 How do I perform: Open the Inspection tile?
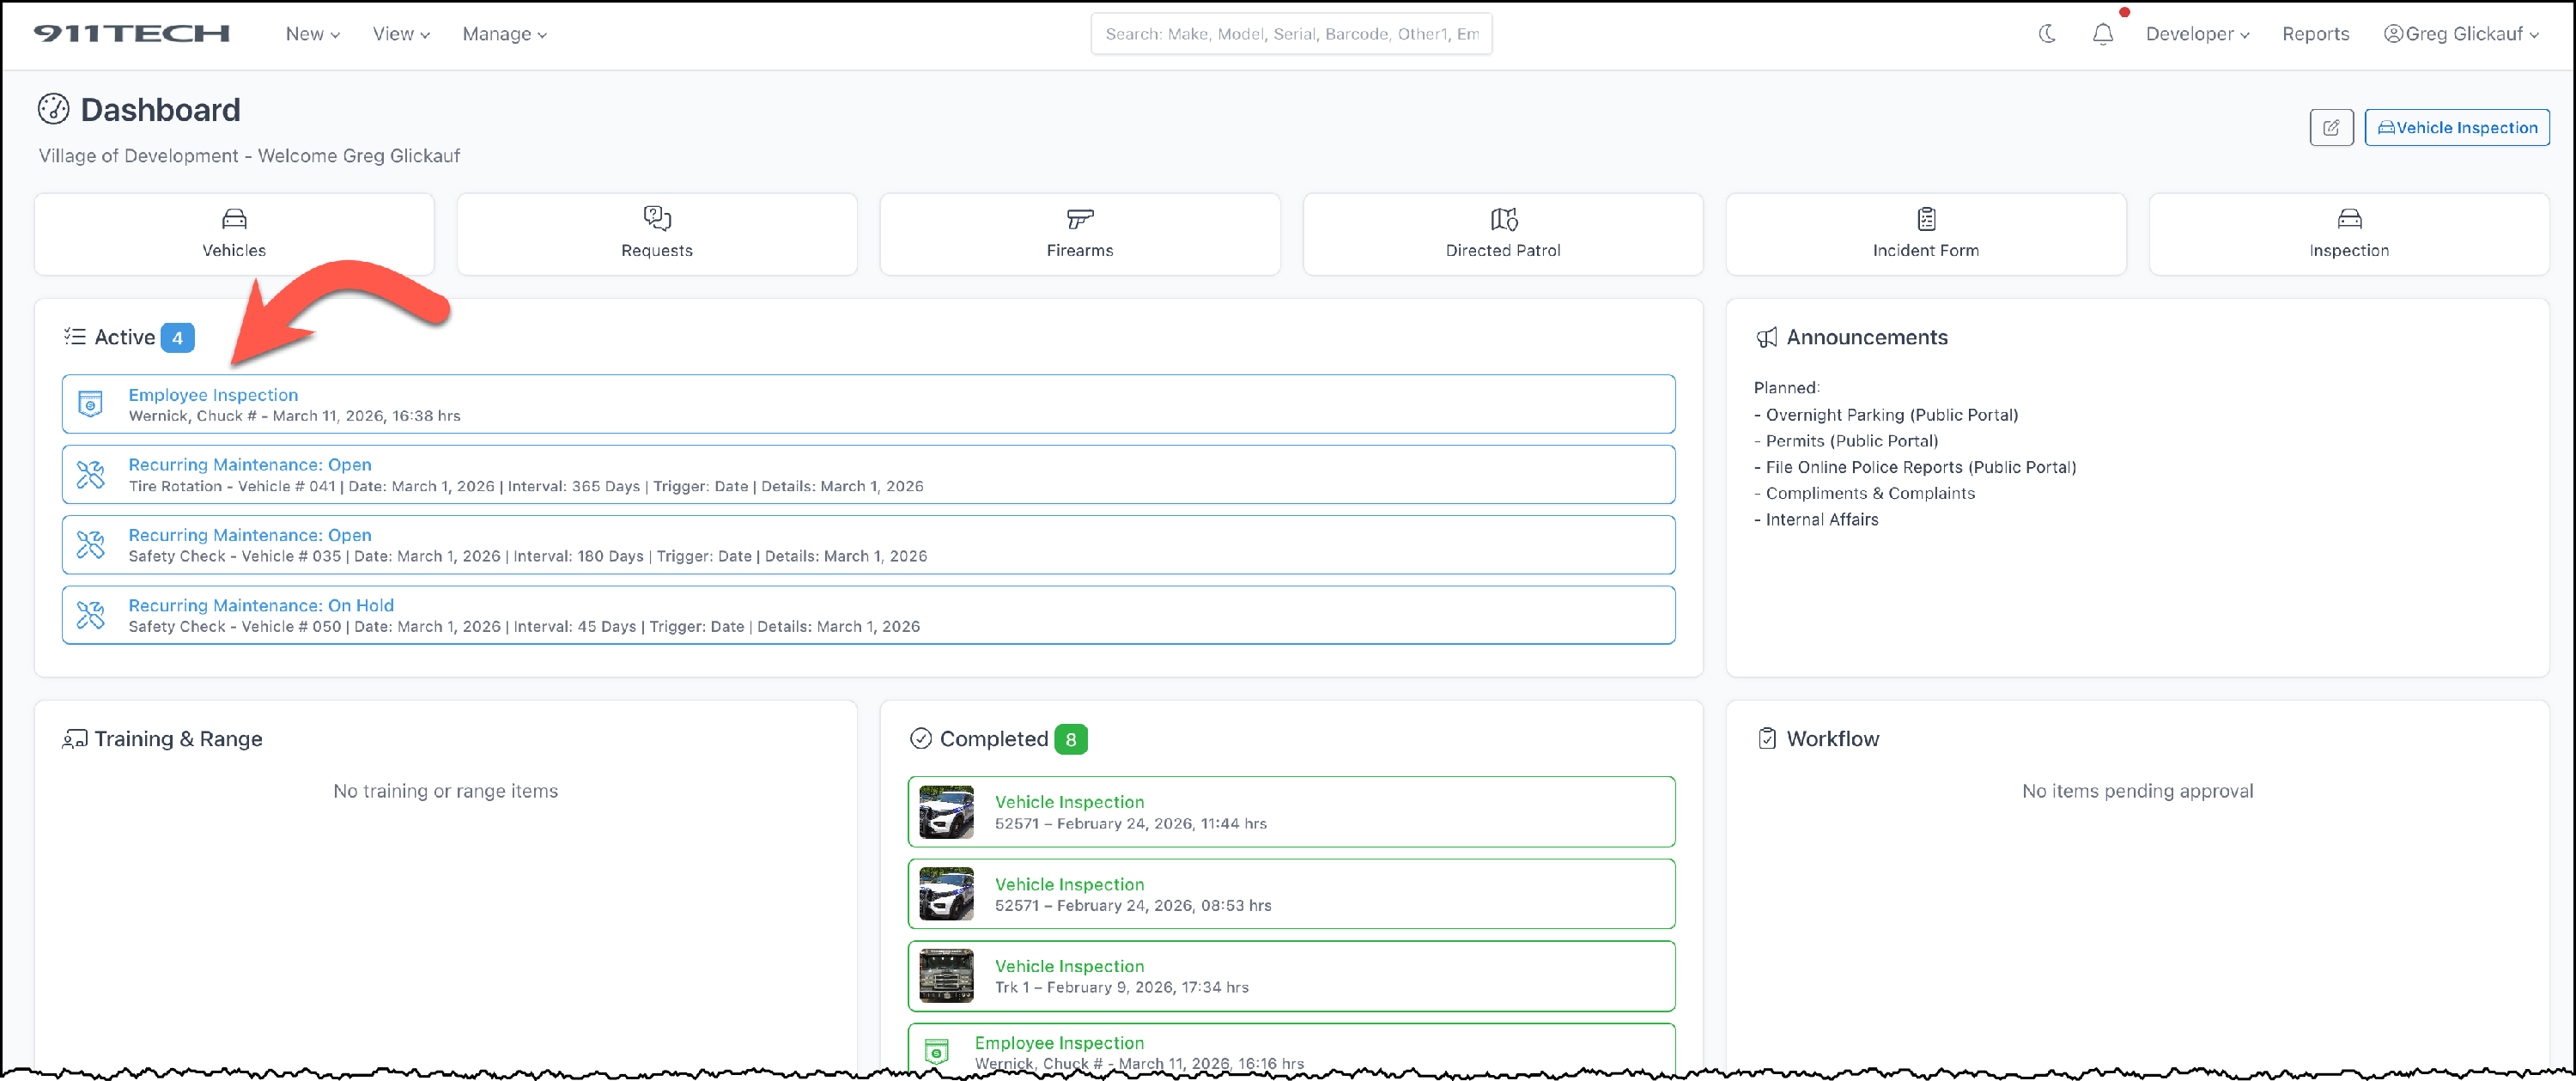coord(2348,234)
